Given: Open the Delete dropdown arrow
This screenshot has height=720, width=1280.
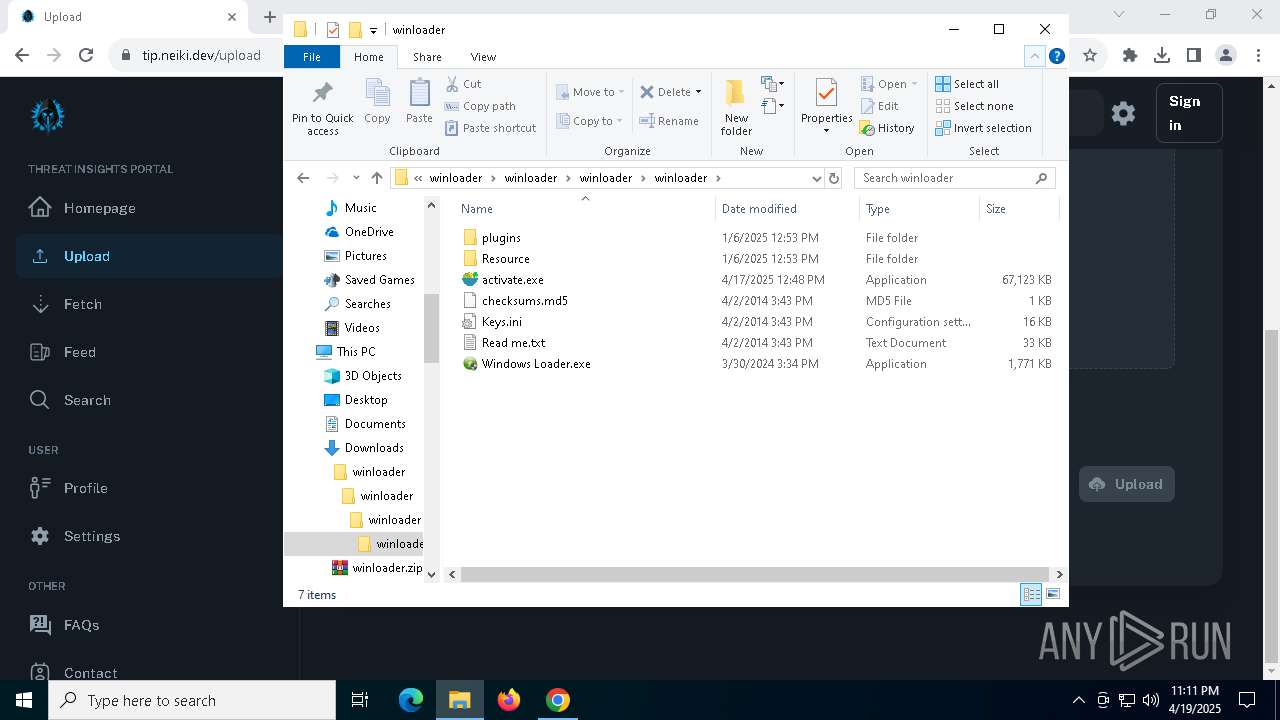Looking at the screenshot, I should (x=698, y=92).
